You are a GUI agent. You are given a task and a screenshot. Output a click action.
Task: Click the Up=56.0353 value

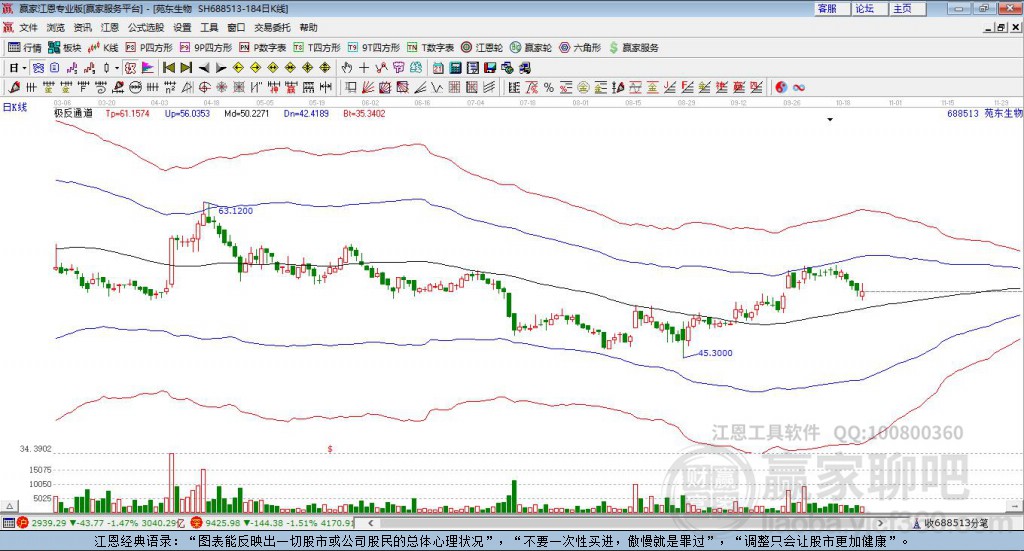[x=187, y=114]
